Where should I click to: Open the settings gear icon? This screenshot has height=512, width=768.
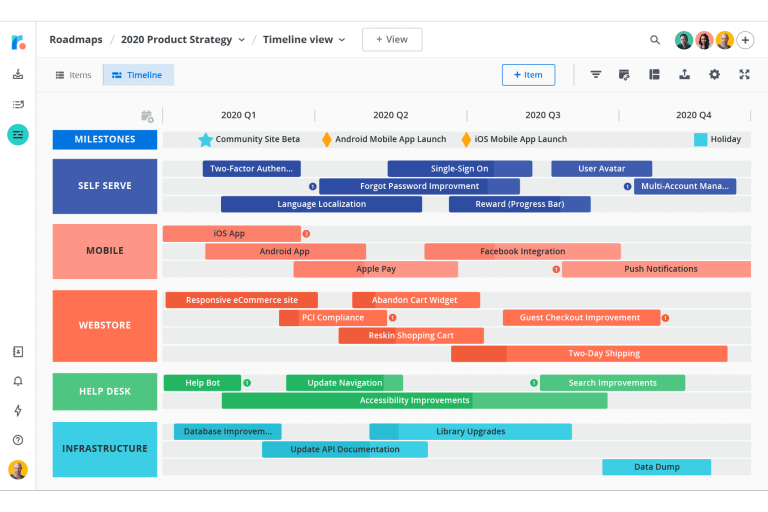(715, 74)
